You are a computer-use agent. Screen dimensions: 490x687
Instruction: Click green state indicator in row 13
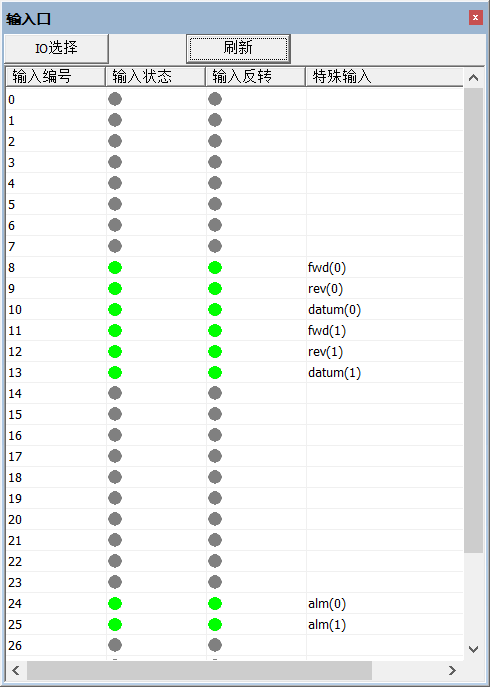pyautogui.click(x=115, y=373)
